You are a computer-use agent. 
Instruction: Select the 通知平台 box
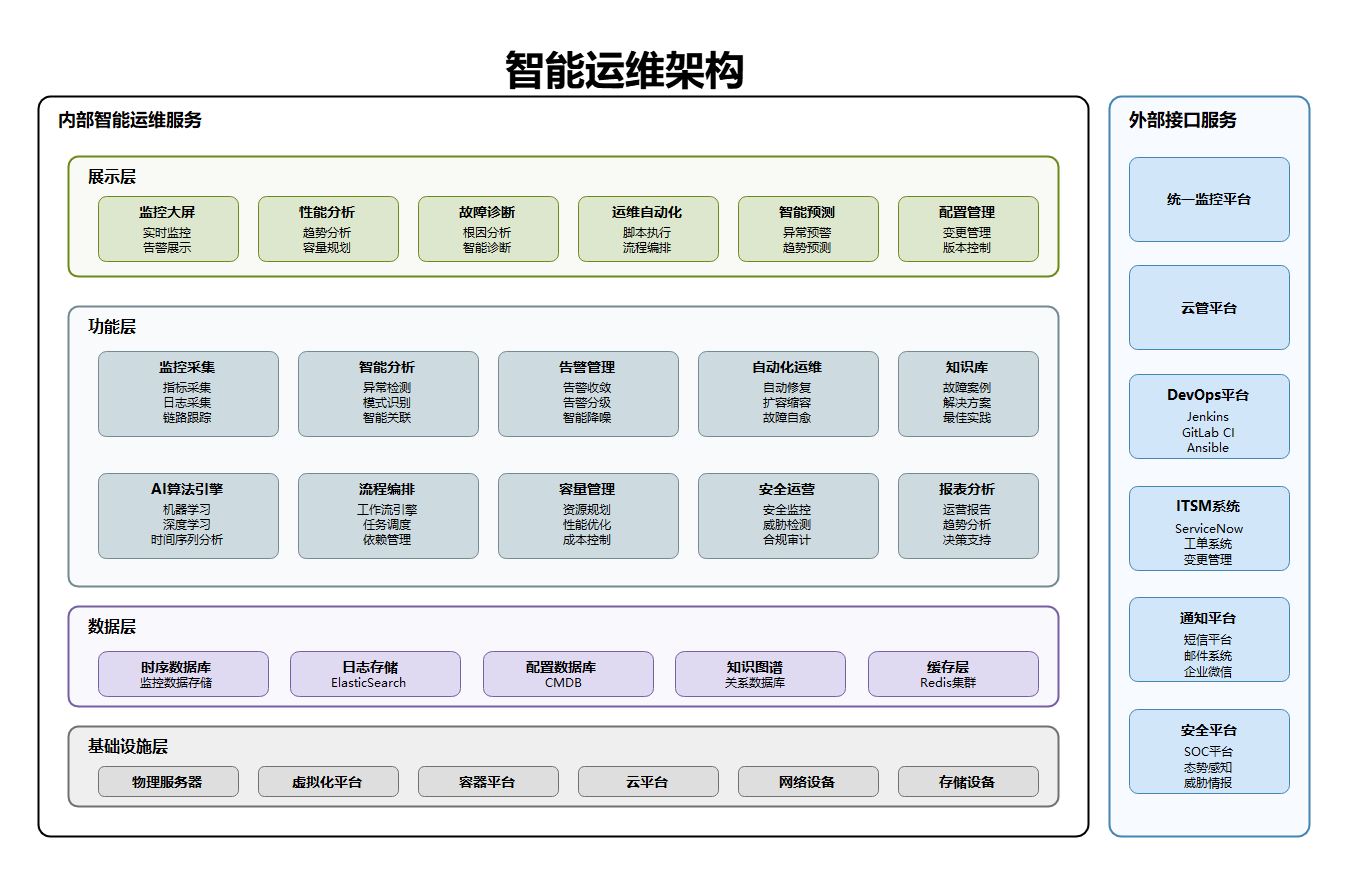tap(1209, 640)
